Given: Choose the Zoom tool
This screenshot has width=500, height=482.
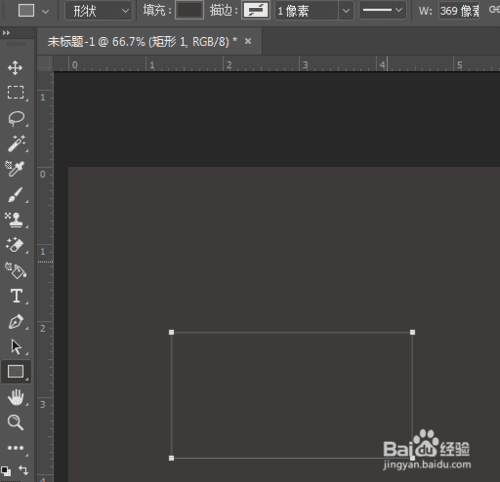Looking at the screenshot, I should [x=15, y=422].
